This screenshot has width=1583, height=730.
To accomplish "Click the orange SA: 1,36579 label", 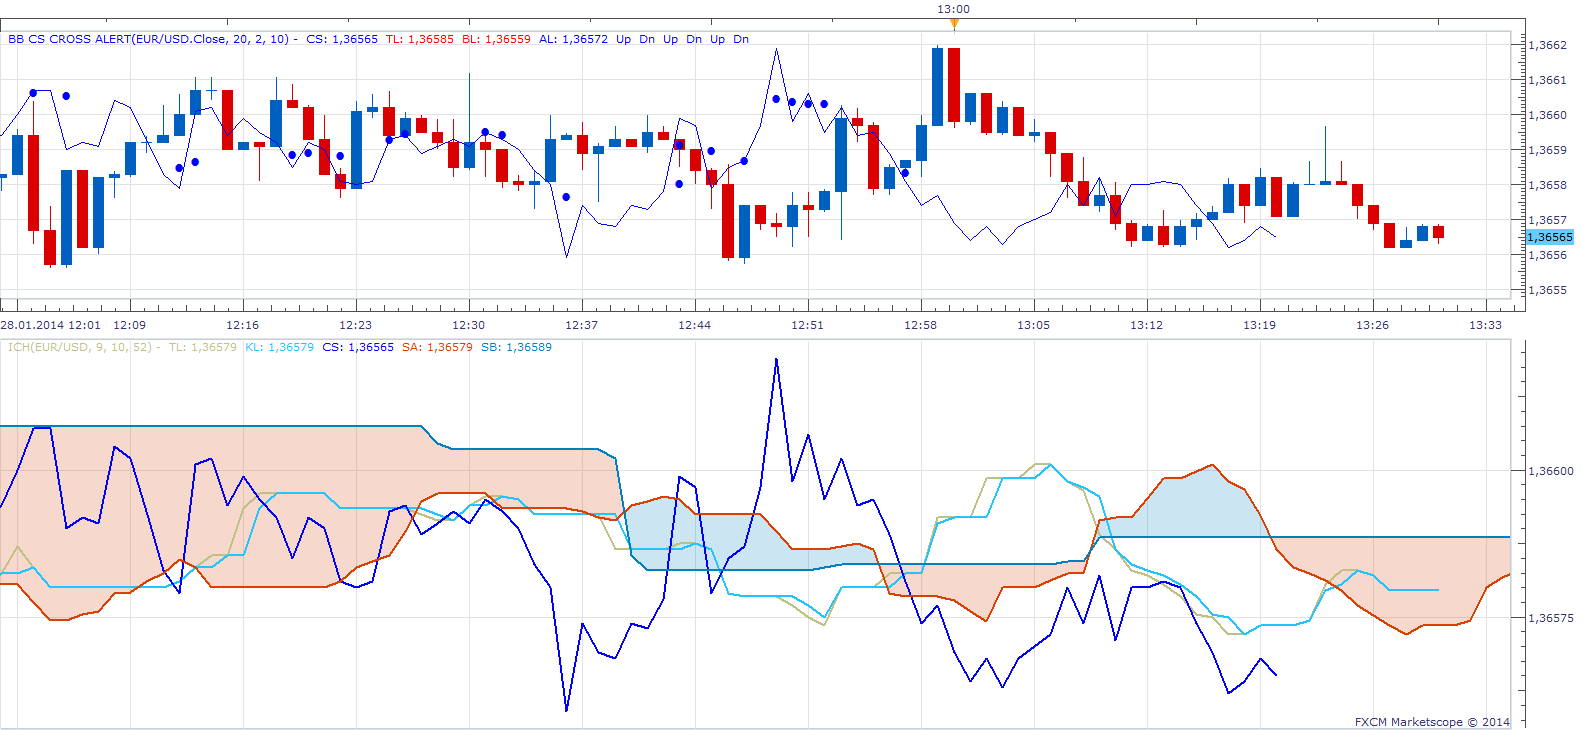I will click(x=437, y=347).
